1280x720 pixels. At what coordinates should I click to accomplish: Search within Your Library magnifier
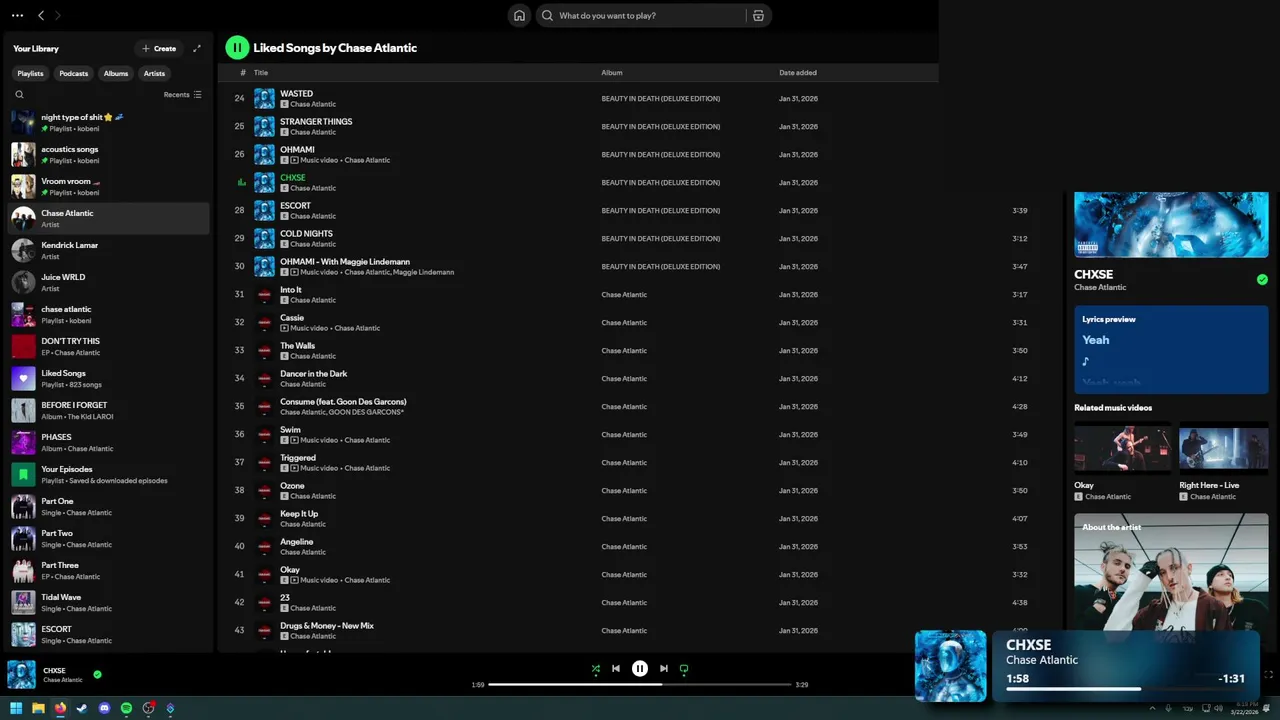(19, 95)
